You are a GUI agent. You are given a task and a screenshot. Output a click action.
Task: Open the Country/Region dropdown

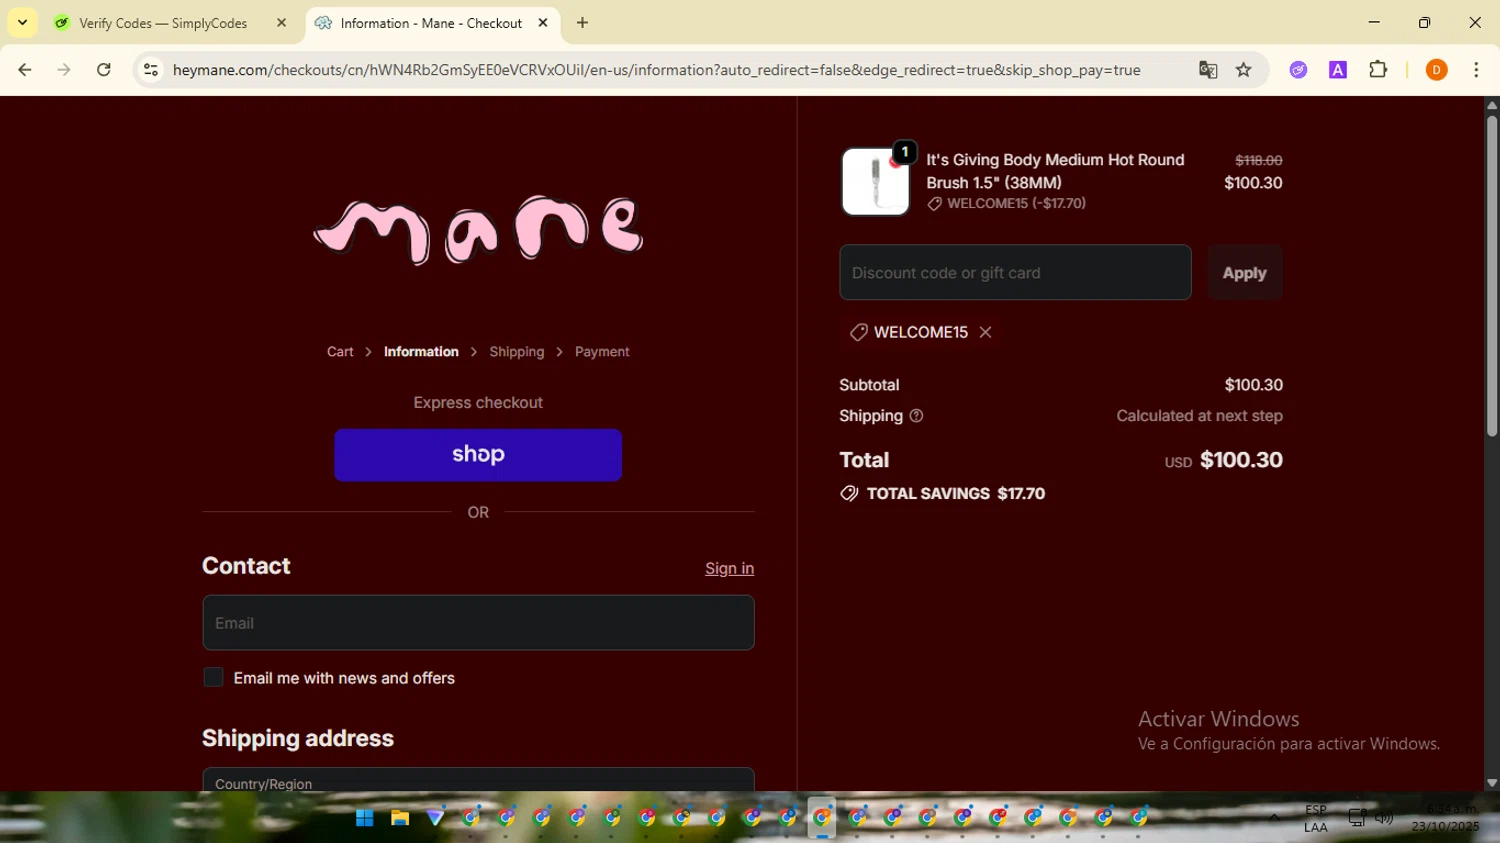click(x=478, y=780)
